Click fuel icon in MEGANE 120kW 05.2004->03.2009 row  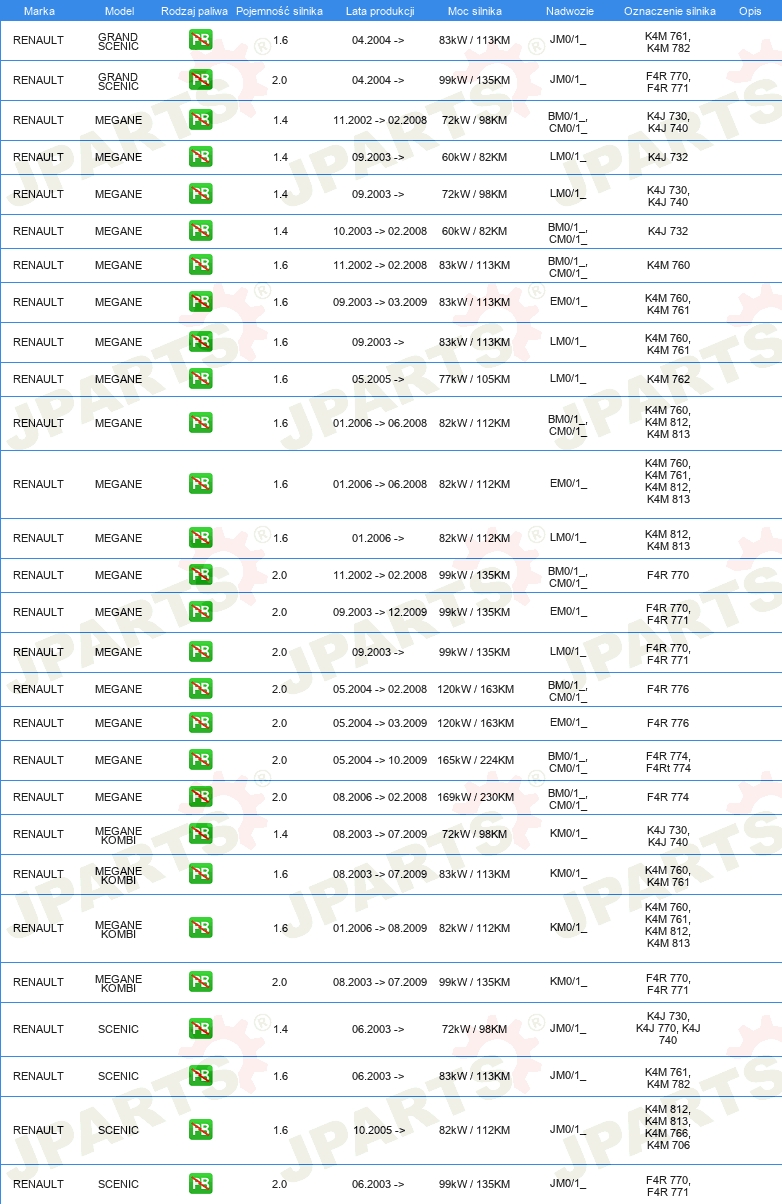(x=200, y=723)
